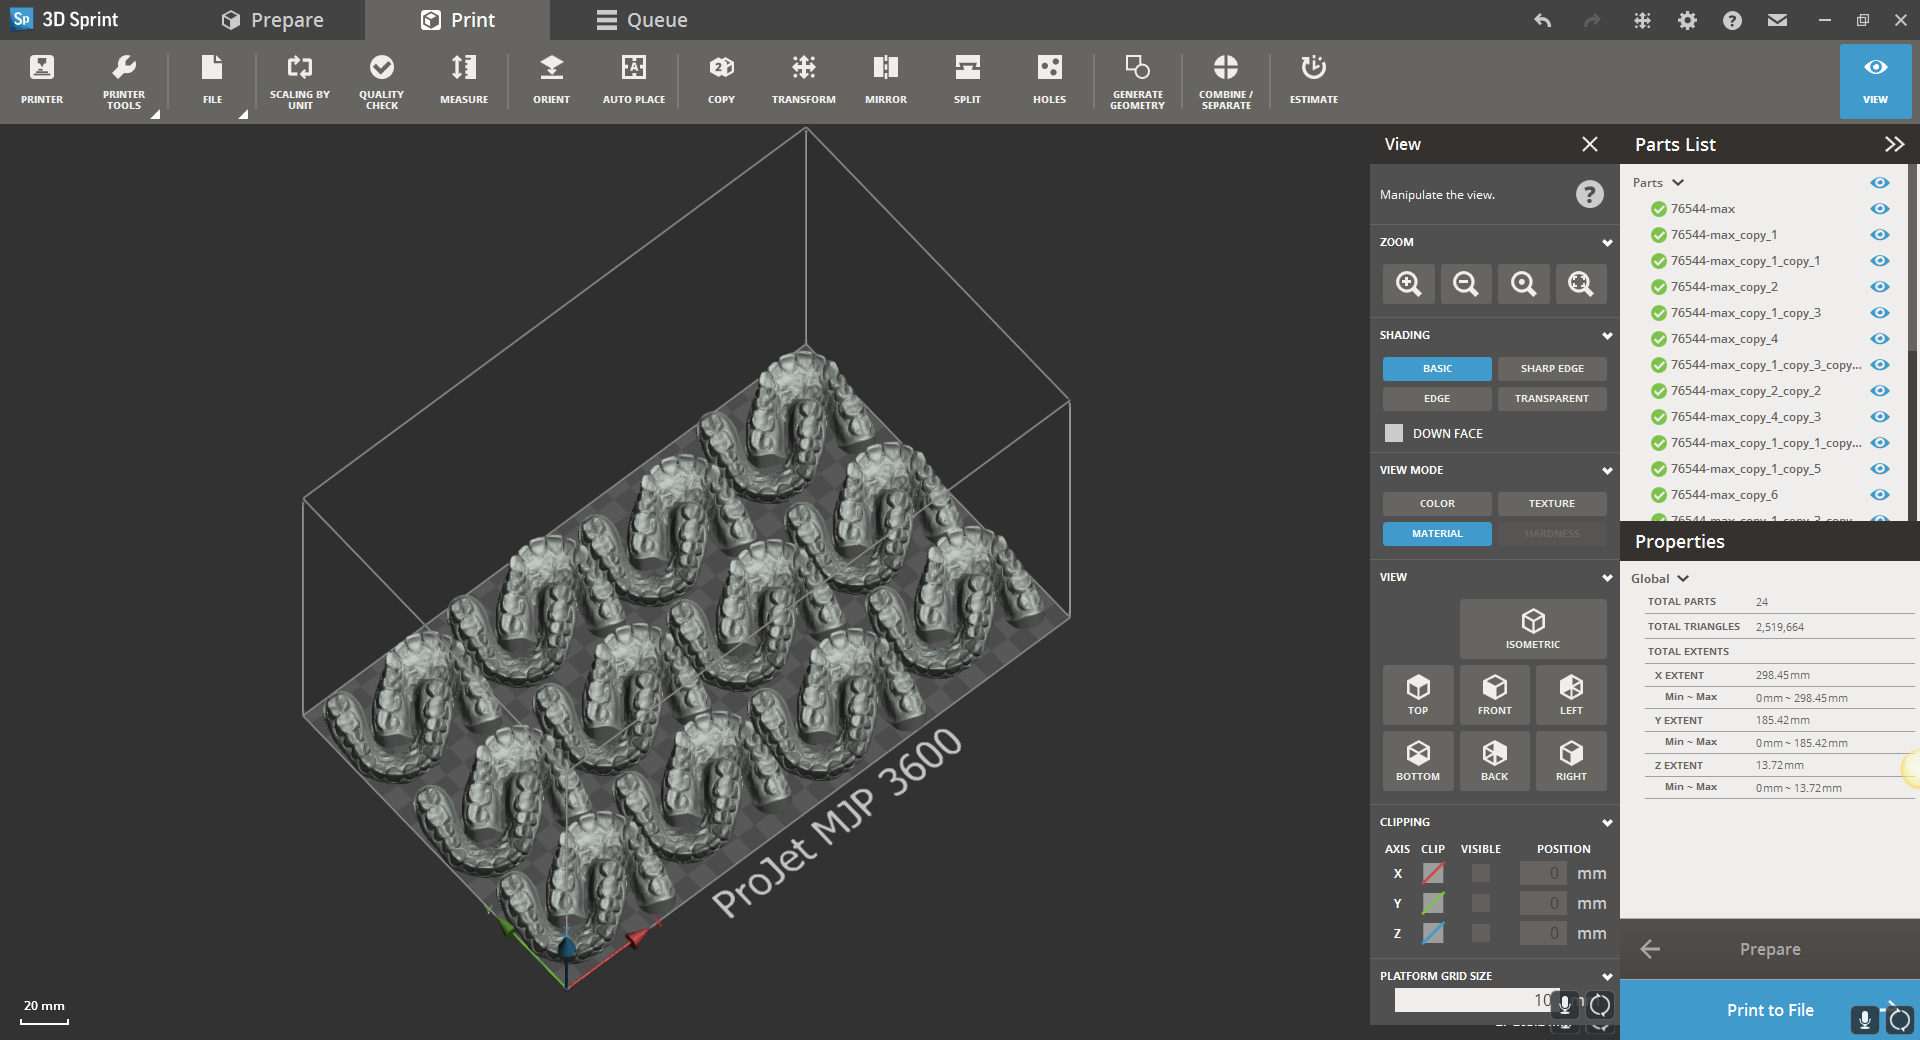This screenshot has height=1040, width=1920.
Task: Click the Print to File button
Action: pos(1769,1010)
